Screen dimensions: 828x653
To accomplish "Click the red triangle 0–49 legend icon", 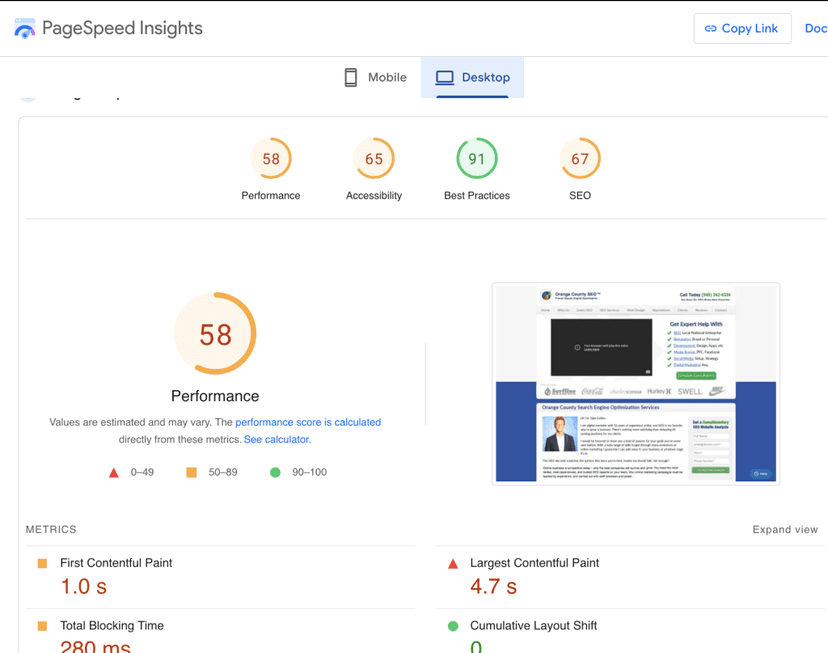I will pos(114,472).
